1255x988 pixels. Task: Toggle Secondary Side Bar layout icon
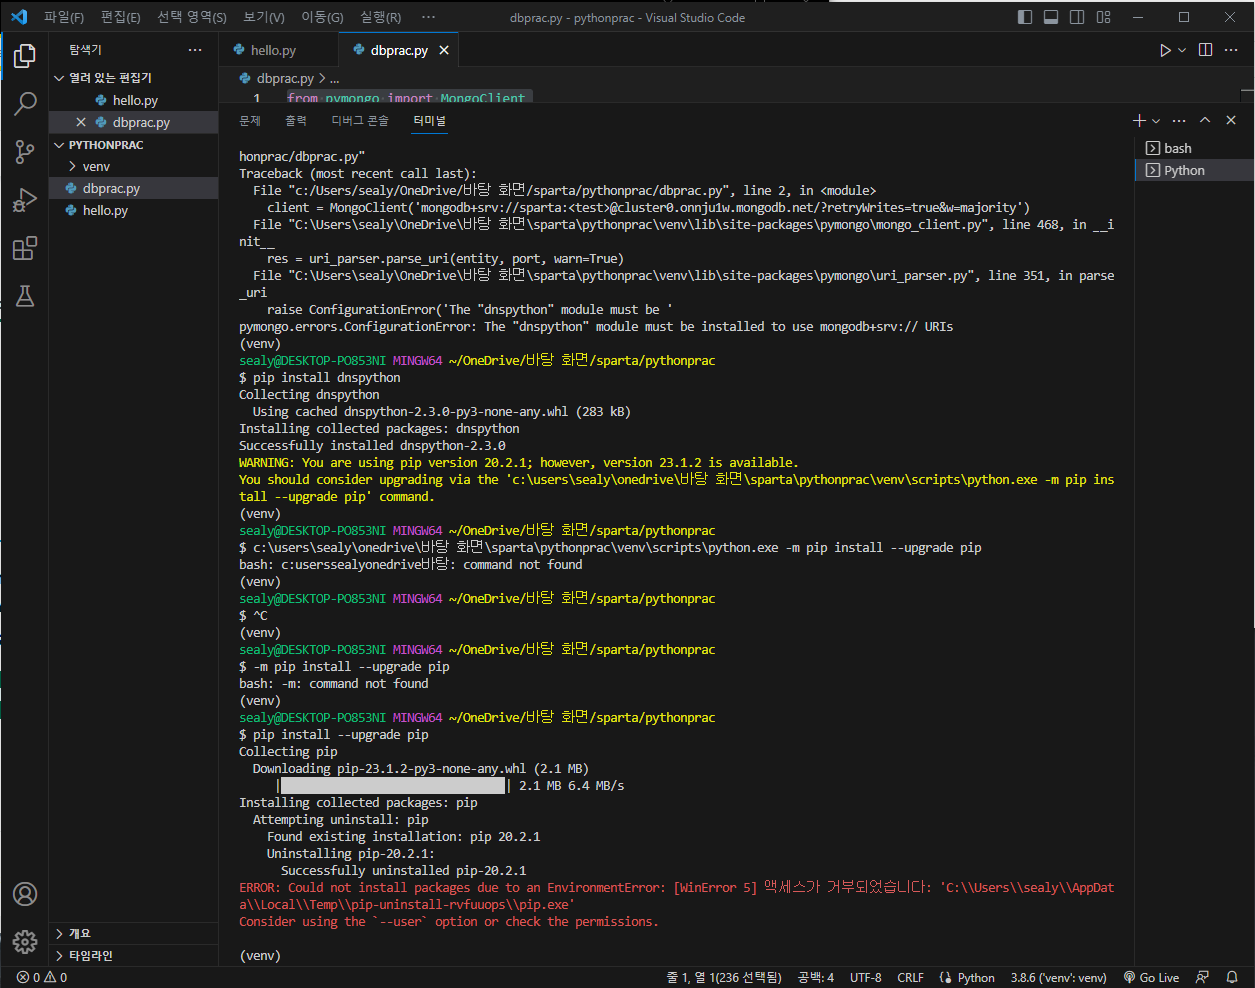tap(1077, 17)
